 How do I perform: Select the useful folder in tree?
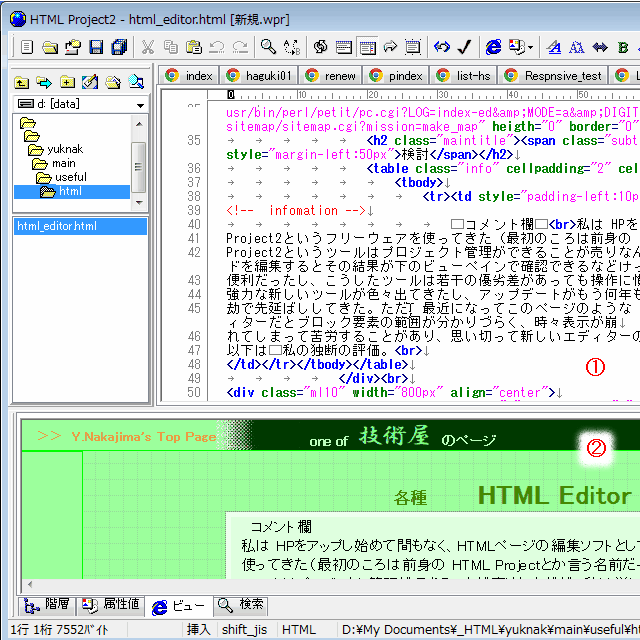(x=71, y=177)
